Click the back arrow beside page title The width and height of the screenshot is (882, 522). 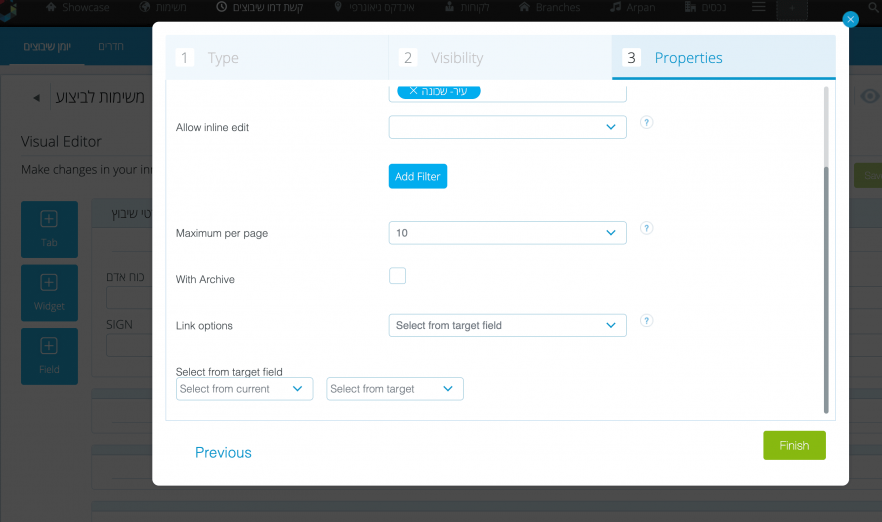click(37, 98)
